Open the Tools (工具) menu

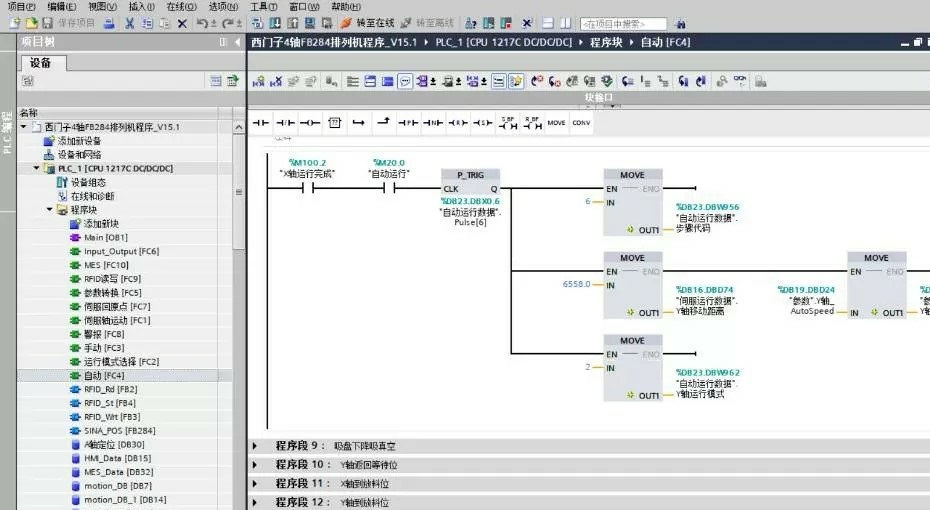263,7
